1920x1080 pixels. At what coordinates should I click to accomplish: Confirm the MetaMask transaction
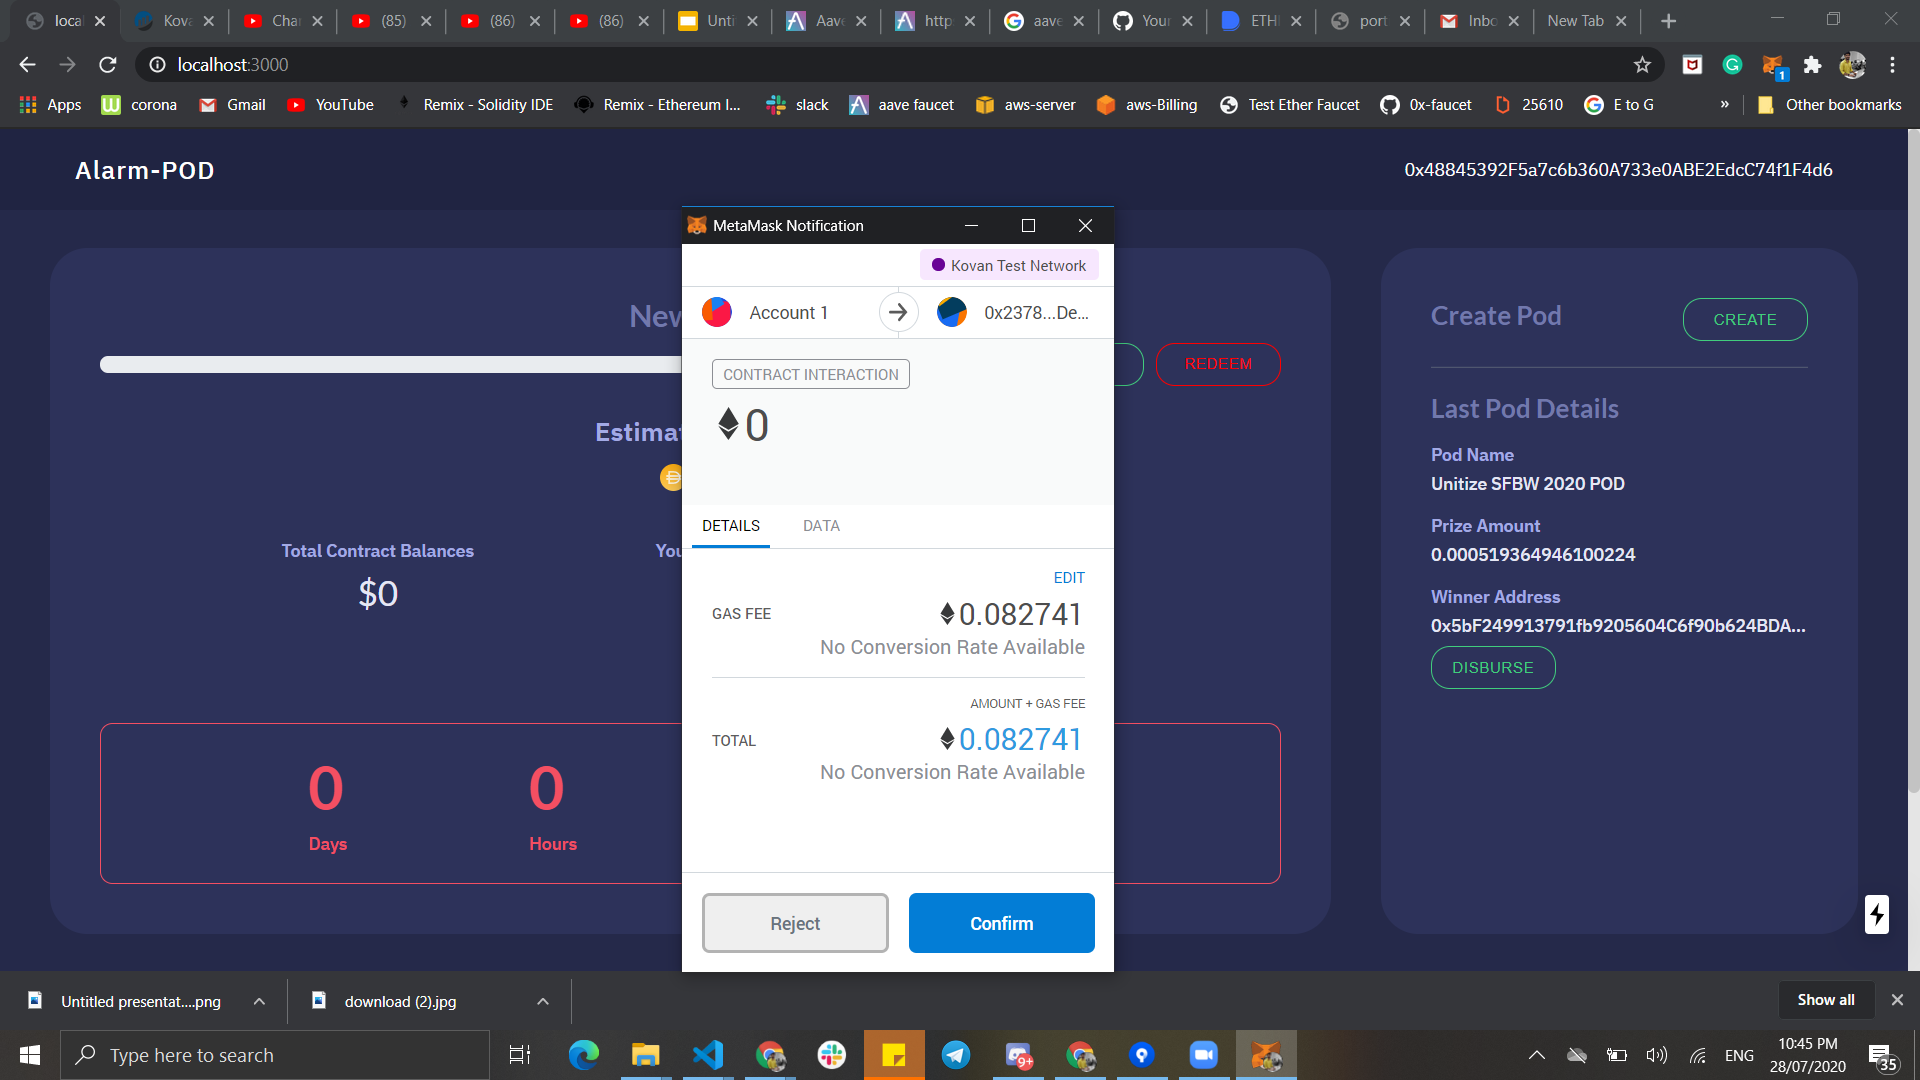(x=1001, y=923)
